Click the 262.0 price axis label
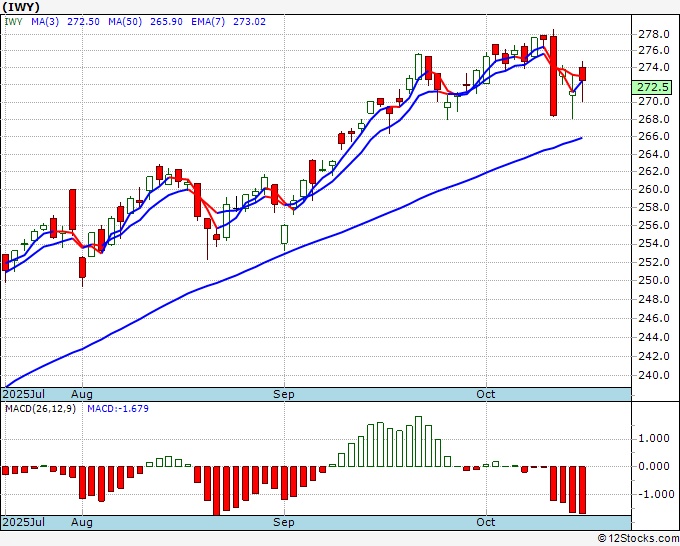680x546 pixels. point(654,171)
